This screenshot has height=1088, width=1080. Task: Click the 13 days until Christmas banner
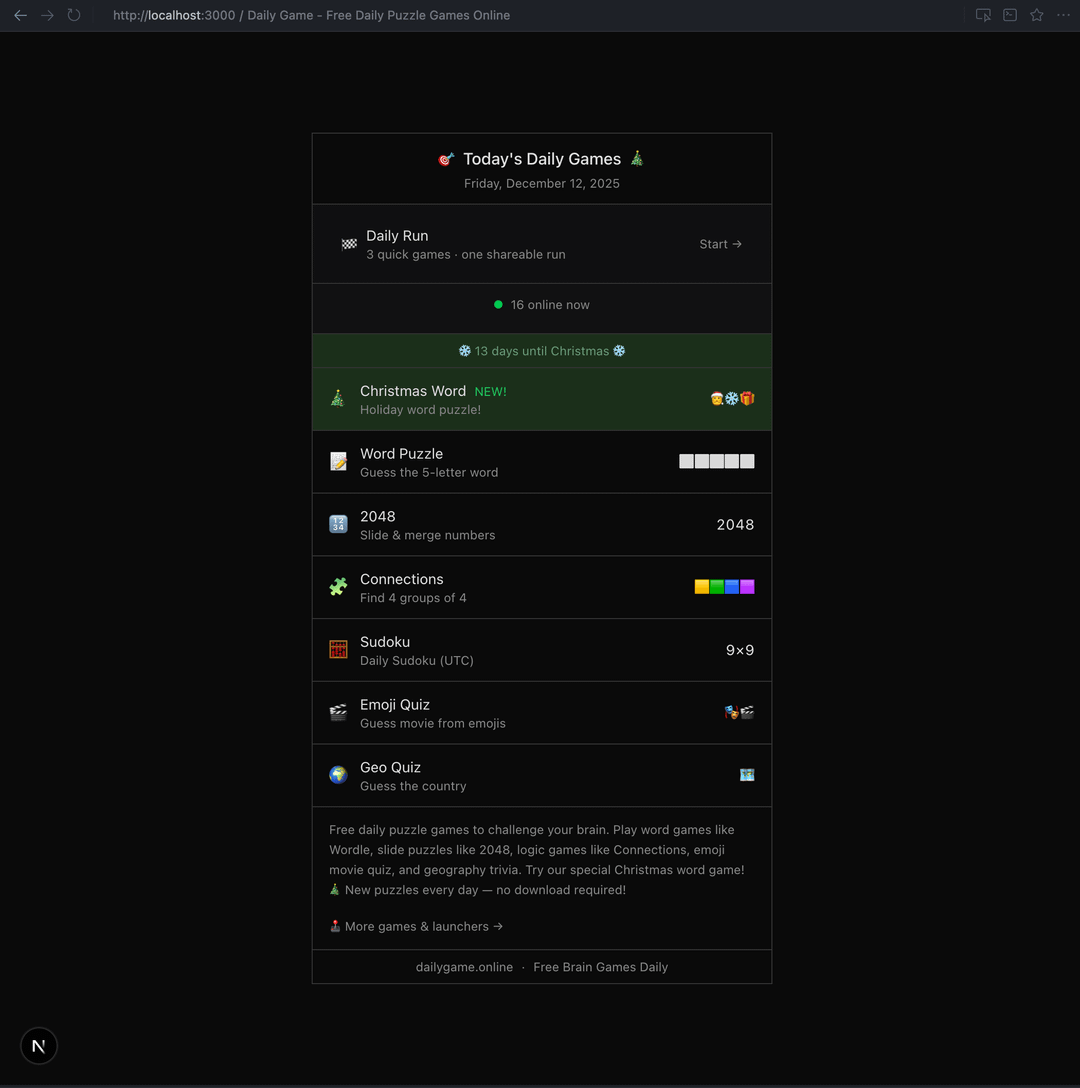[x=541, y=351]
